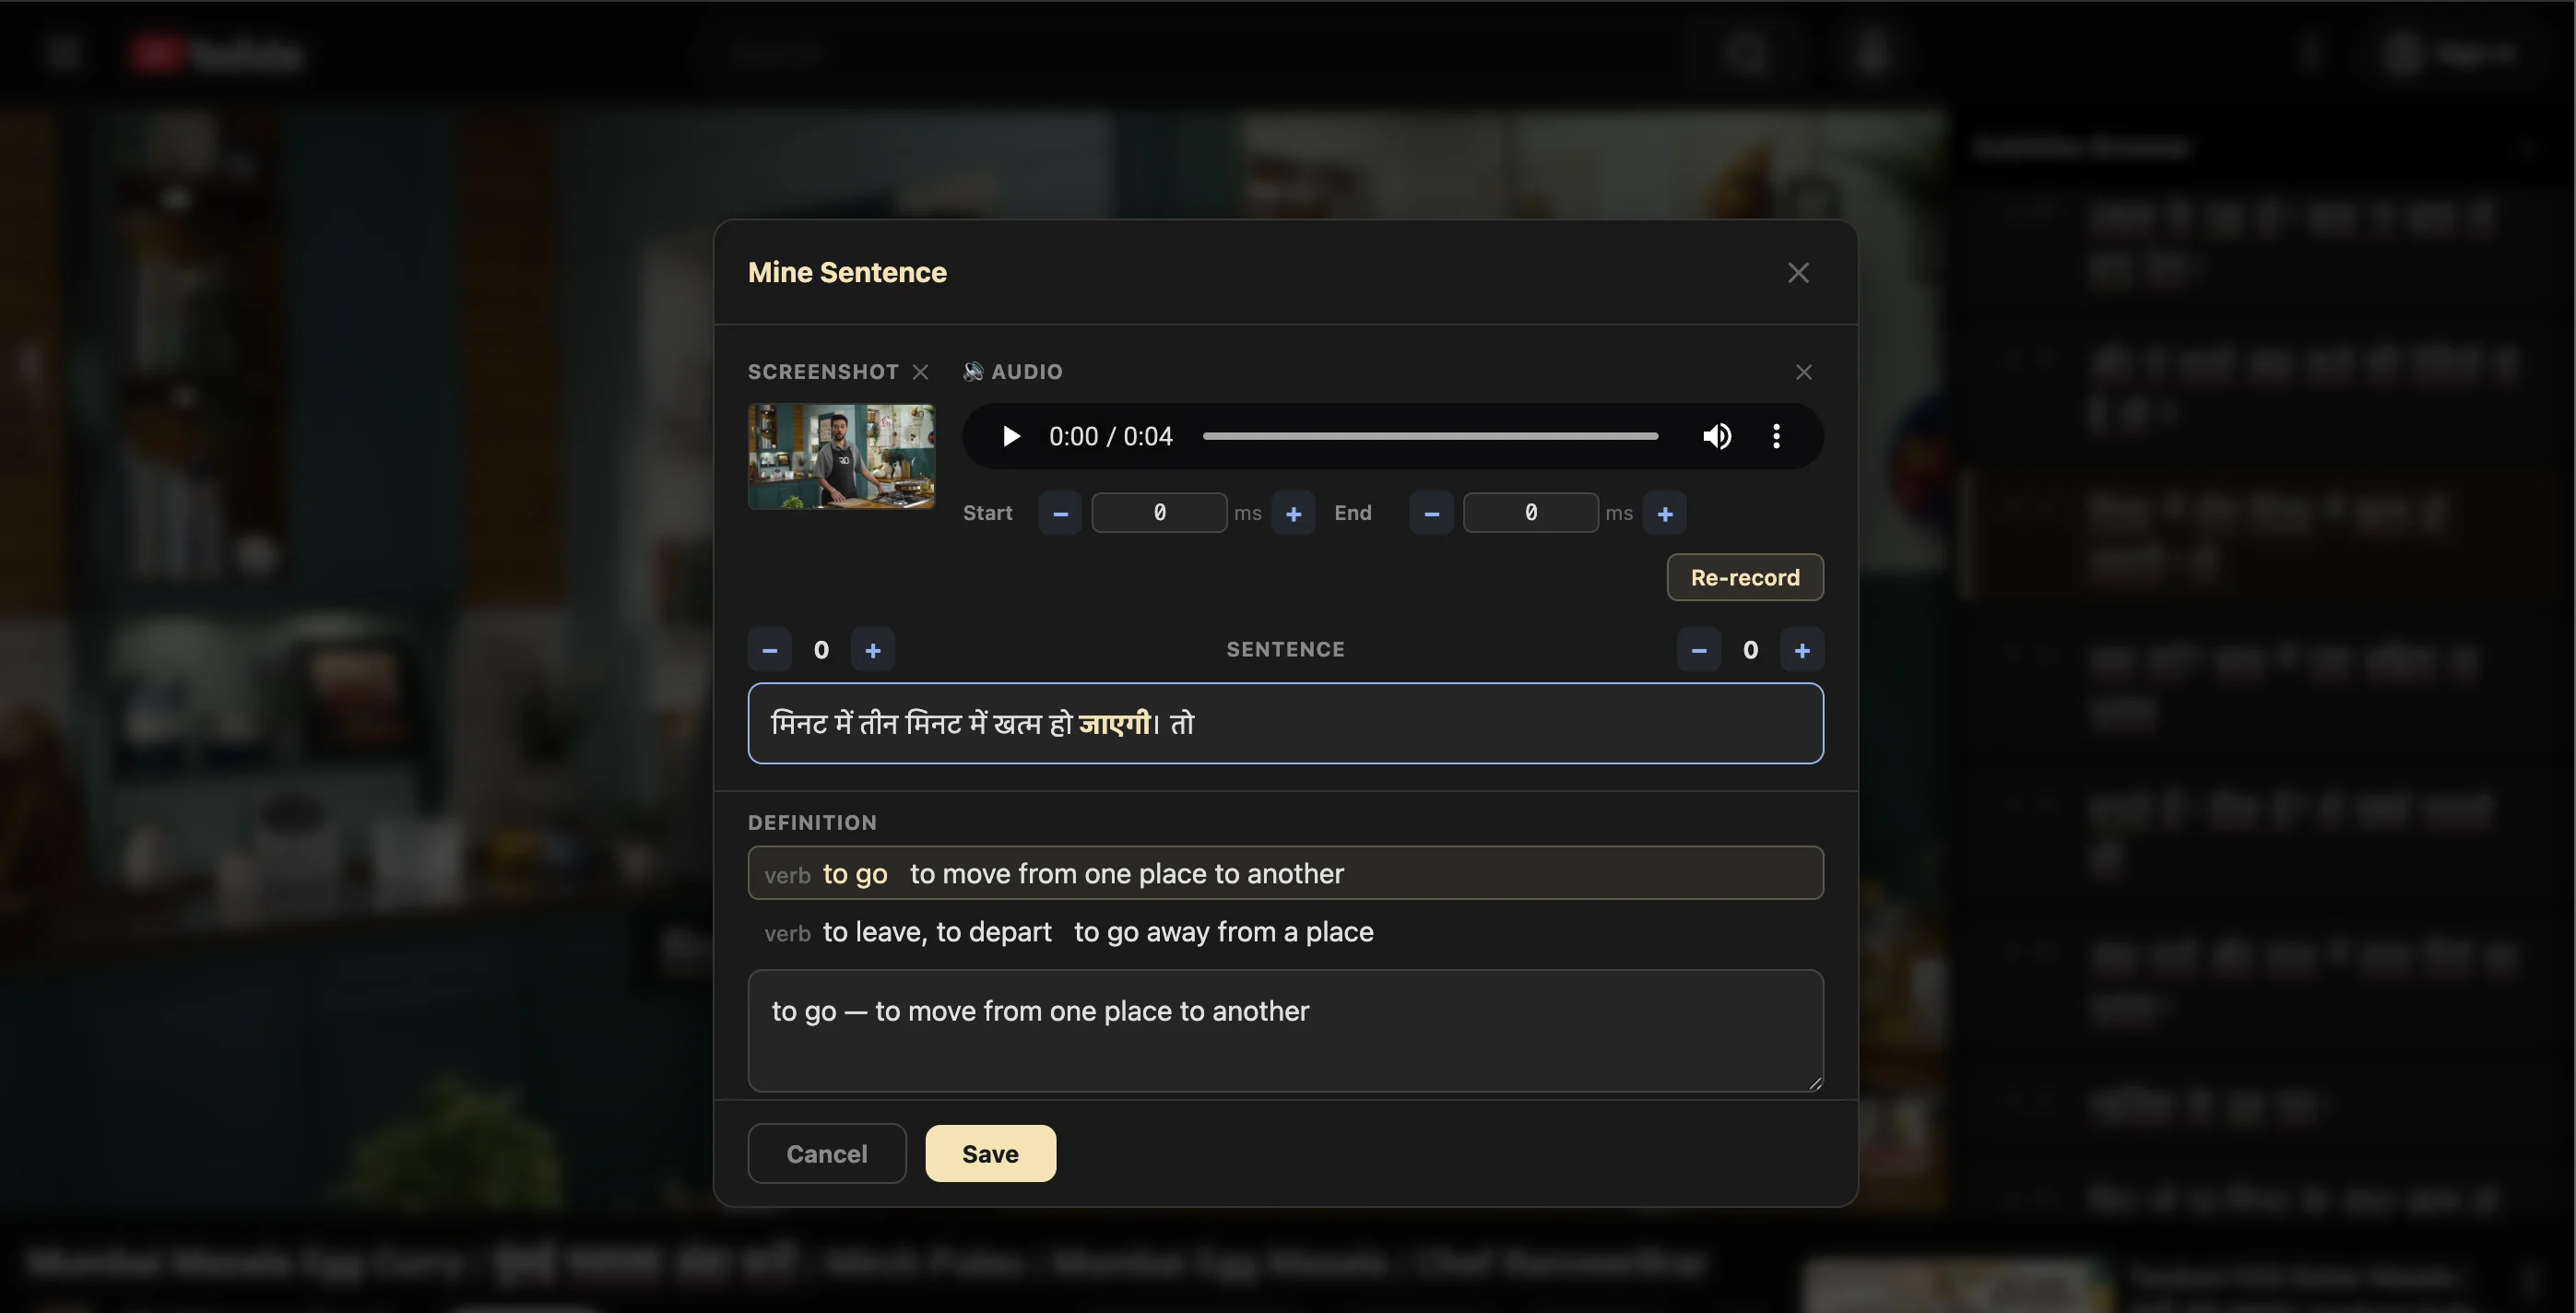Select the SCREENSHOT section header
2576x1313 pixels.
[823, 371]
